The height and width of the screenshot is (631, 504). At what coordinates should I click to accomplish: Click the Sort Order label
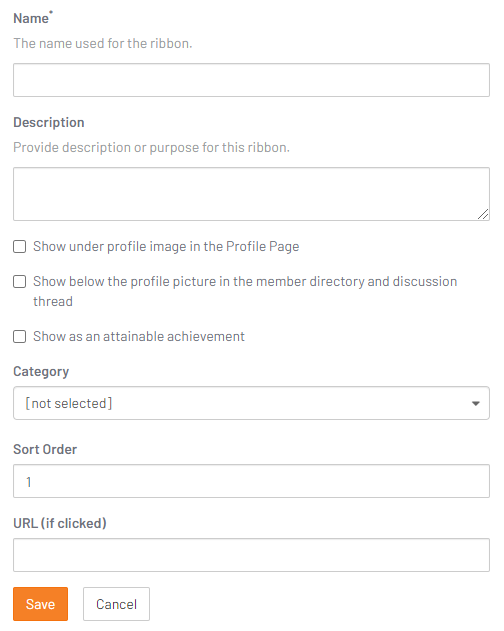coord(45,449)
